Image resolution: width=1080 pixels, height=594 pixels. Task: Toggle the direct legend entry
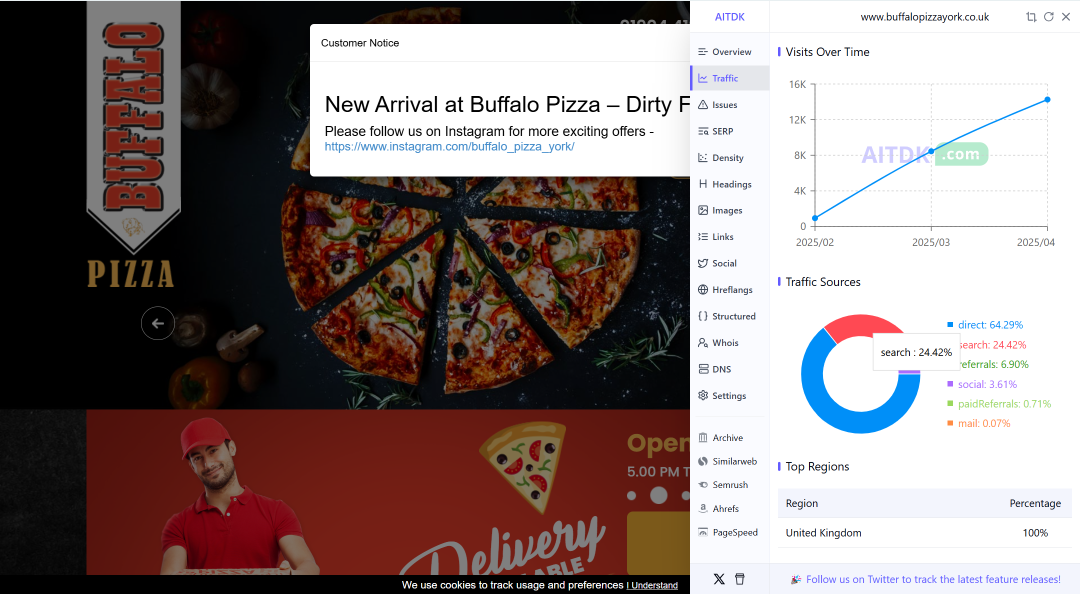coord(985,325)
